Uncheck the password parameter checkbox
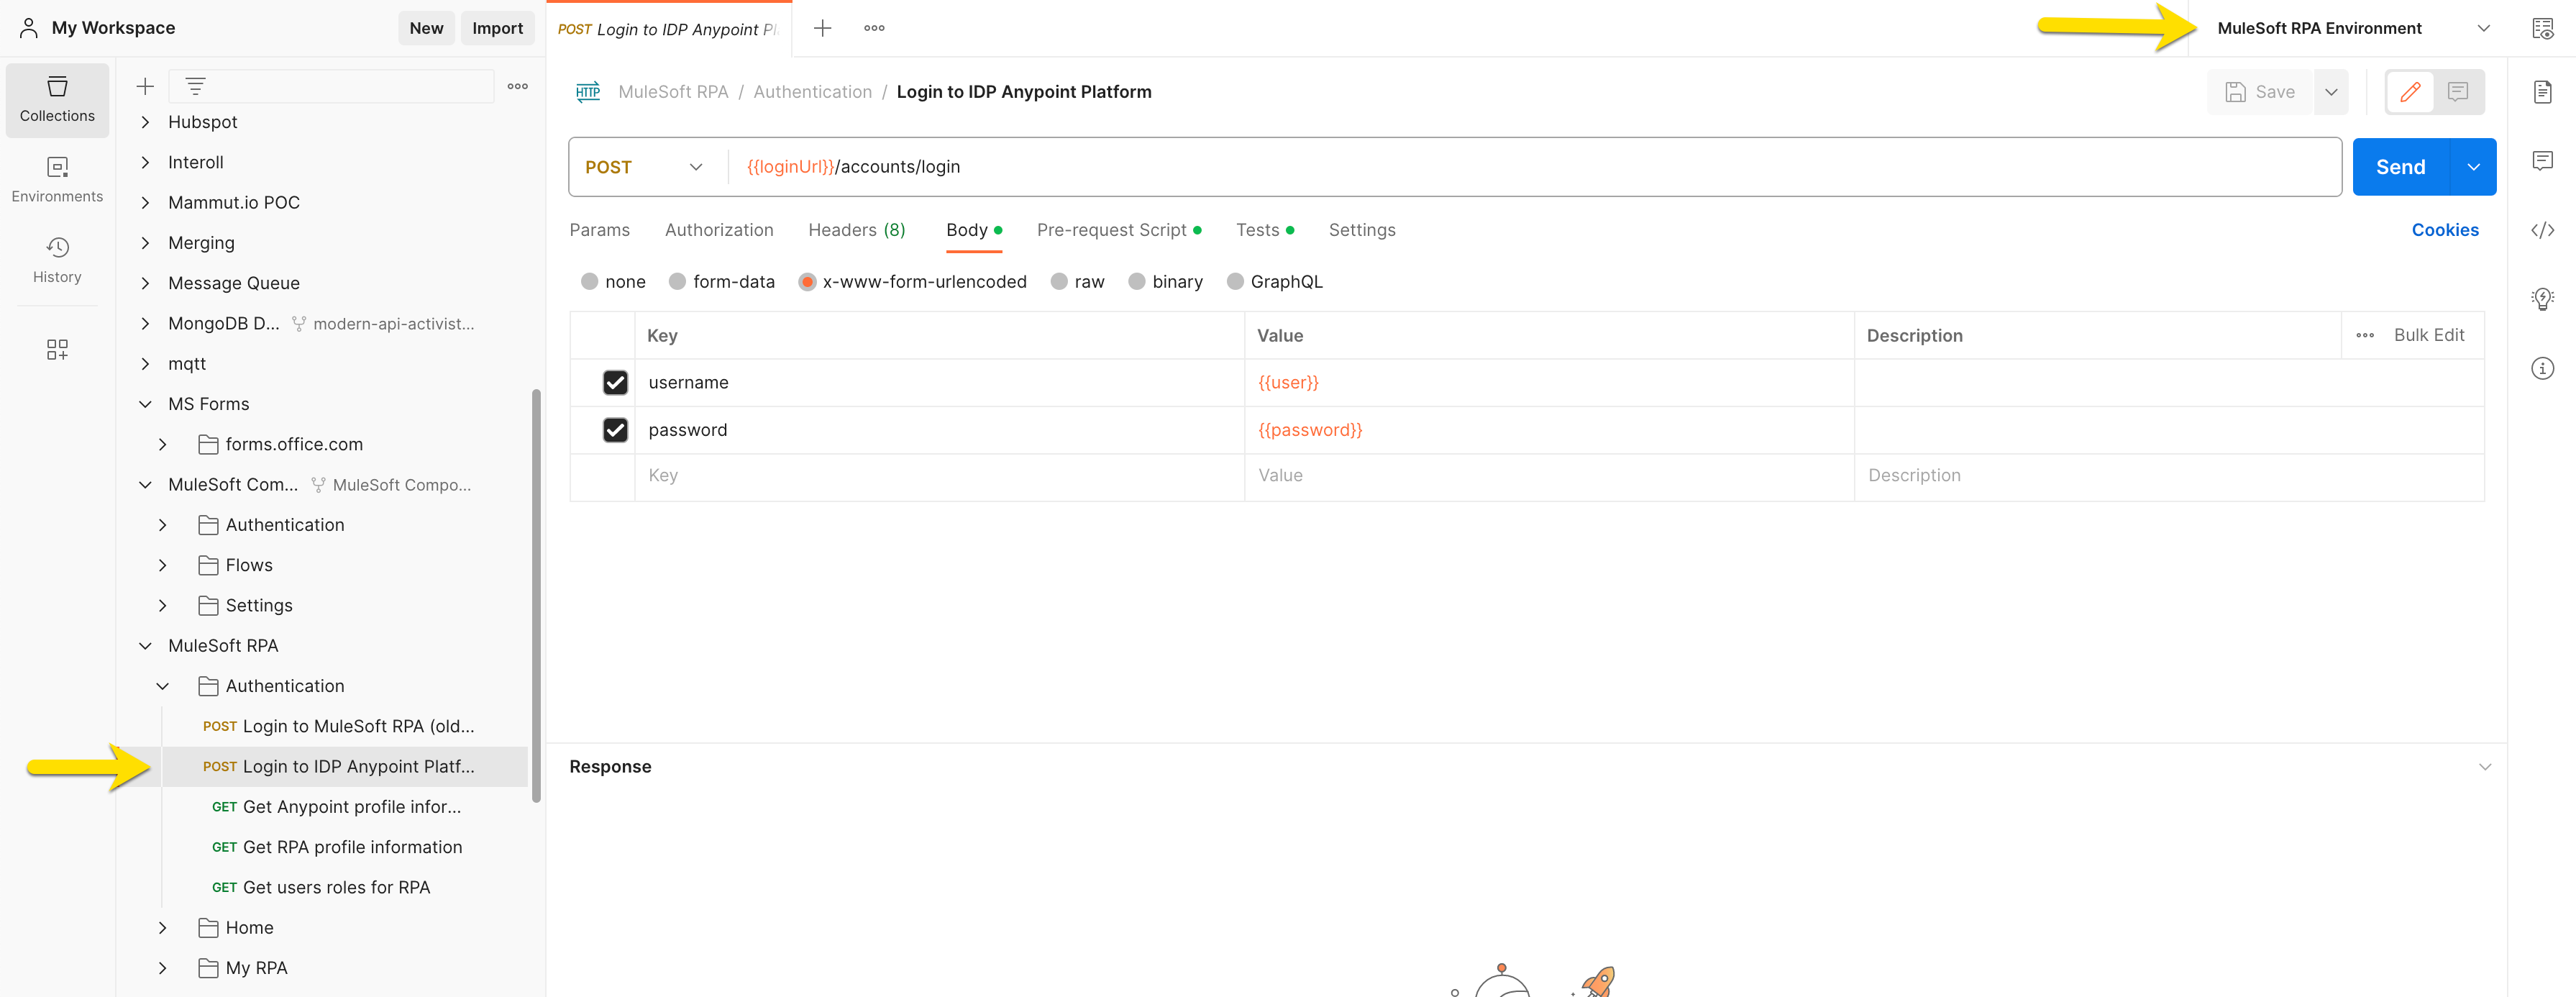The image size is (2576, 997). [x=615, y=430]
